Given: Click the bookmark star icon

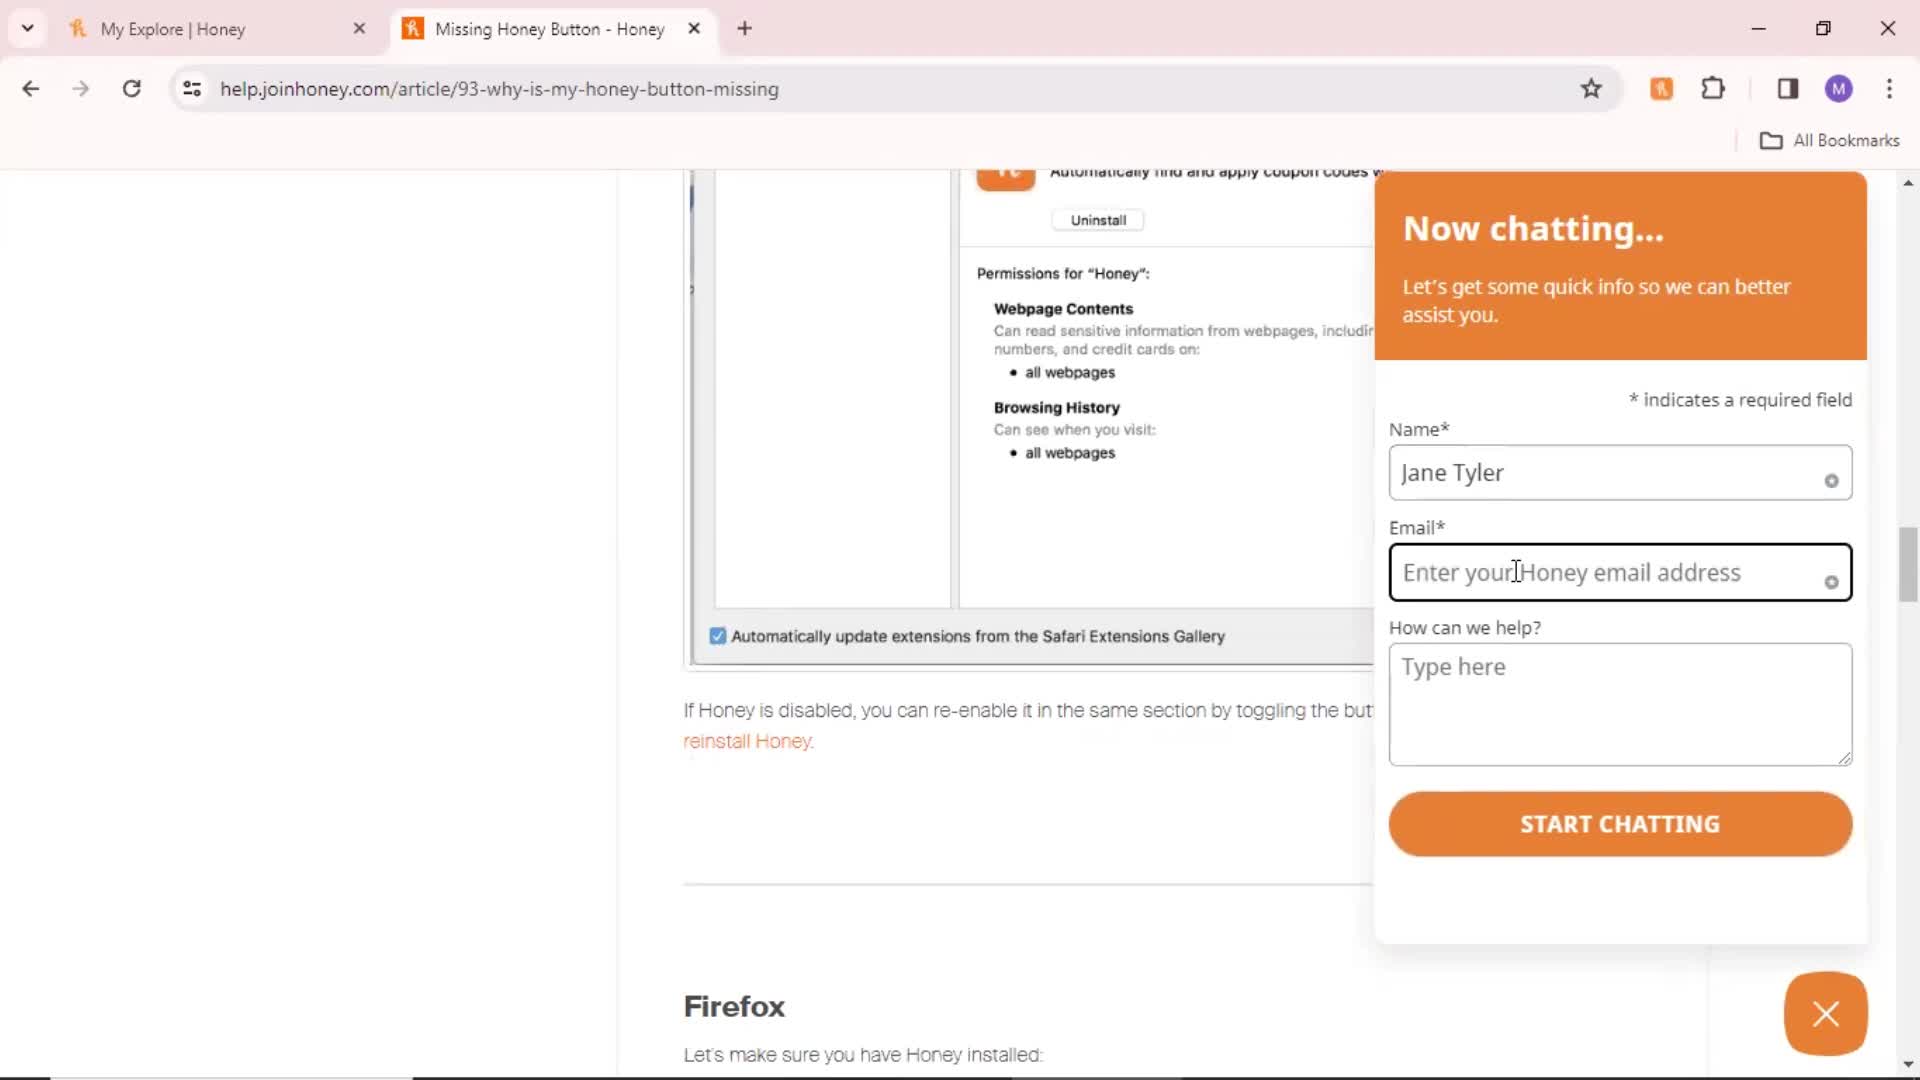Looking at the screenshot, I should tap(1593, 88).
